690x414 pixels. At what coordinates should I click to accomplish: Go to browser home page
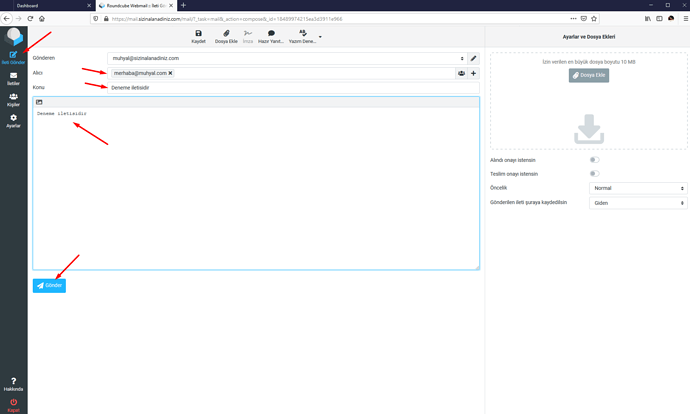(42, 18)
